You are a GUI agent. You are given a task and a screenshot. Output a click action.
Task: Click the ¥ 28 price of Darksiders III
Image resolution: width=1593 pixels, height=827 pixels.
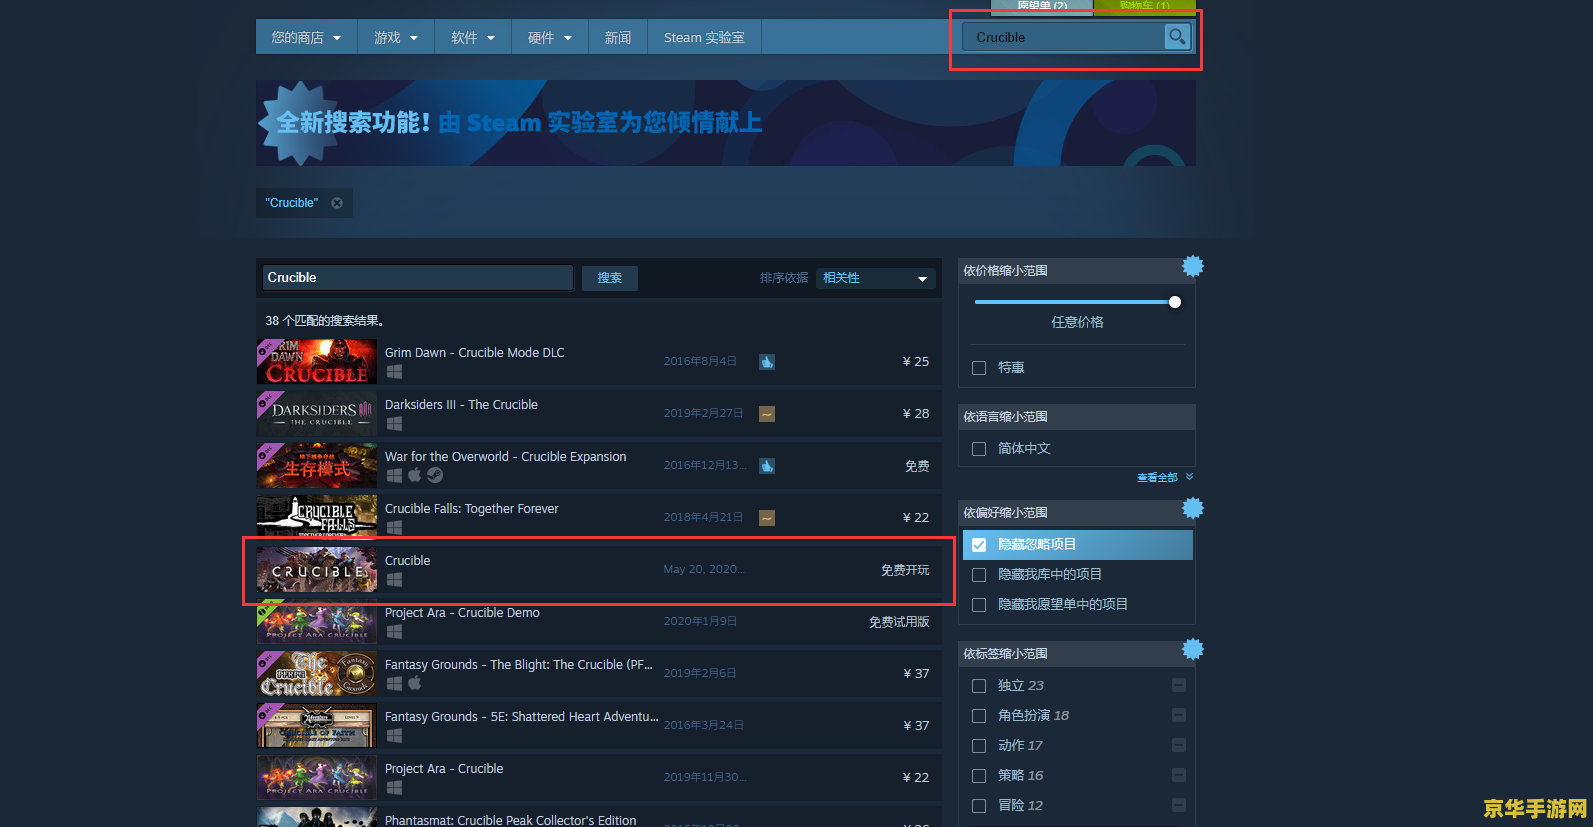(x=916, y=414)
